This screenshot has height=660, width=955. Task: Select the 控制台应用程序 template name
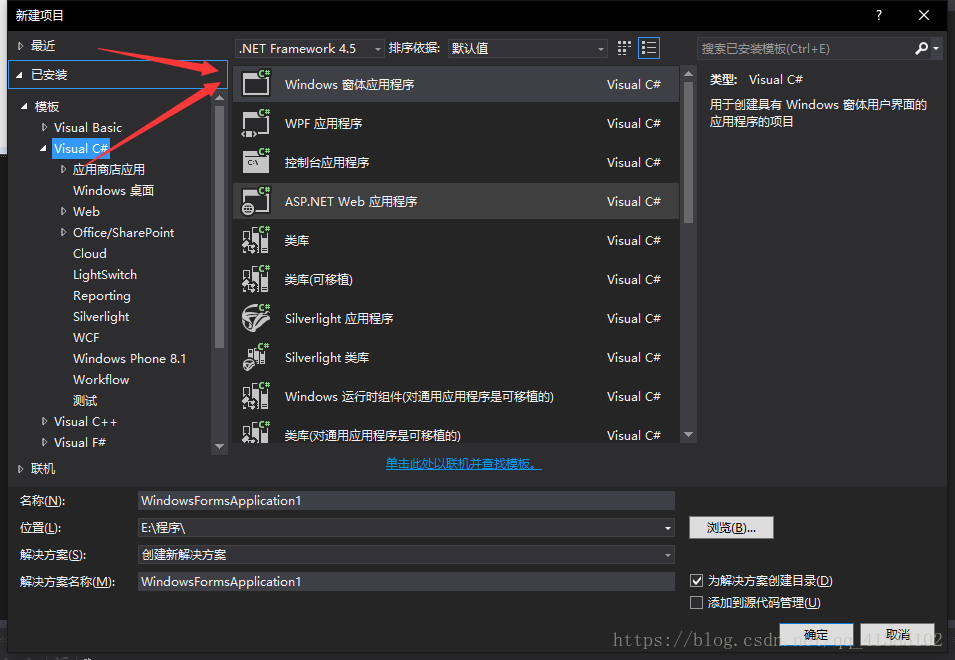pos(327,163)
